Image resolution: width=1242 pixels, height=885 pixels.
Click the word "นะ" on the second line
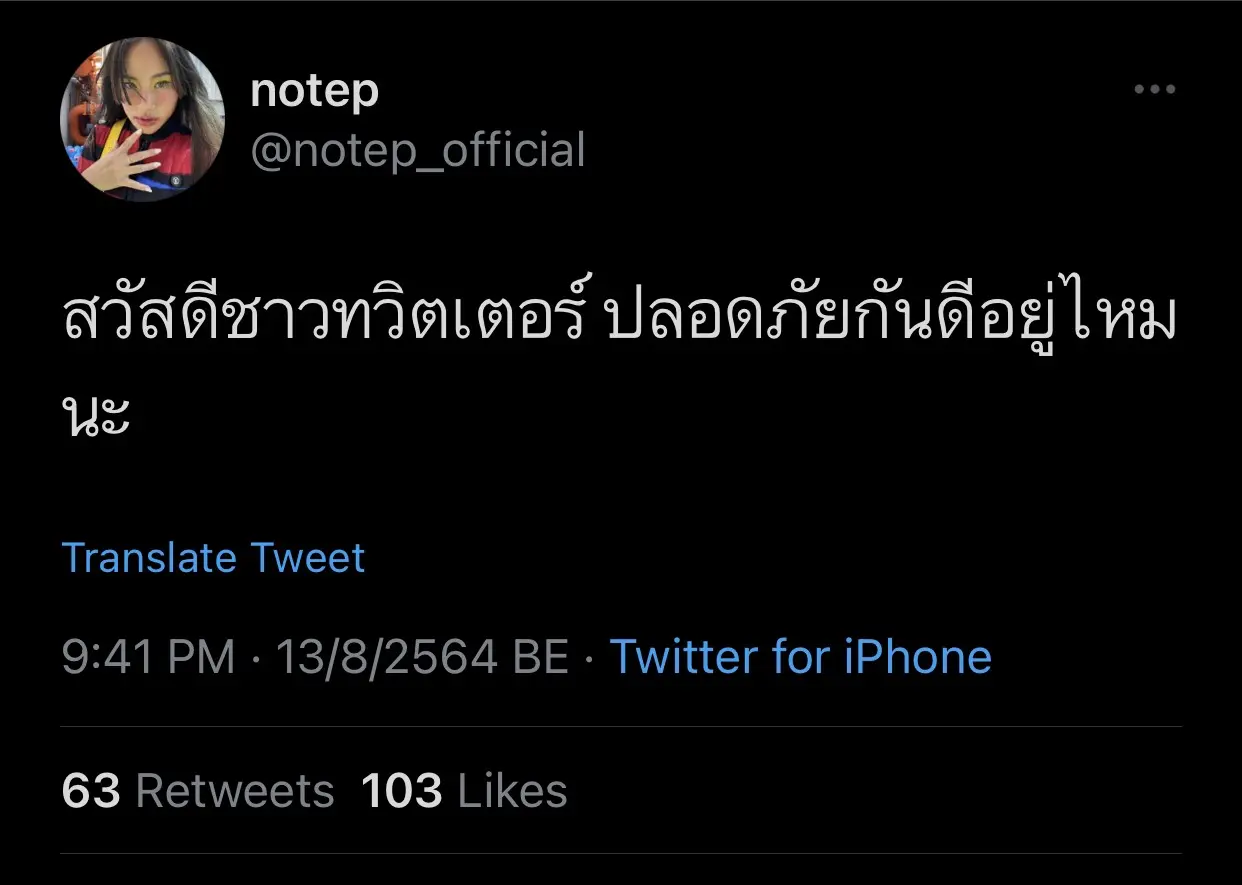pos(96,416)
